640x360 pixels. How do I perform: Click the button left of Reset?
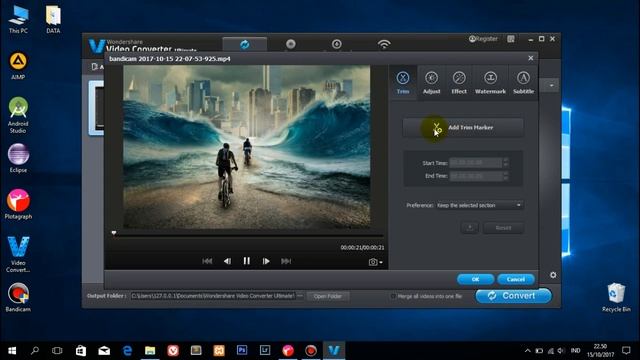[469, 228]
